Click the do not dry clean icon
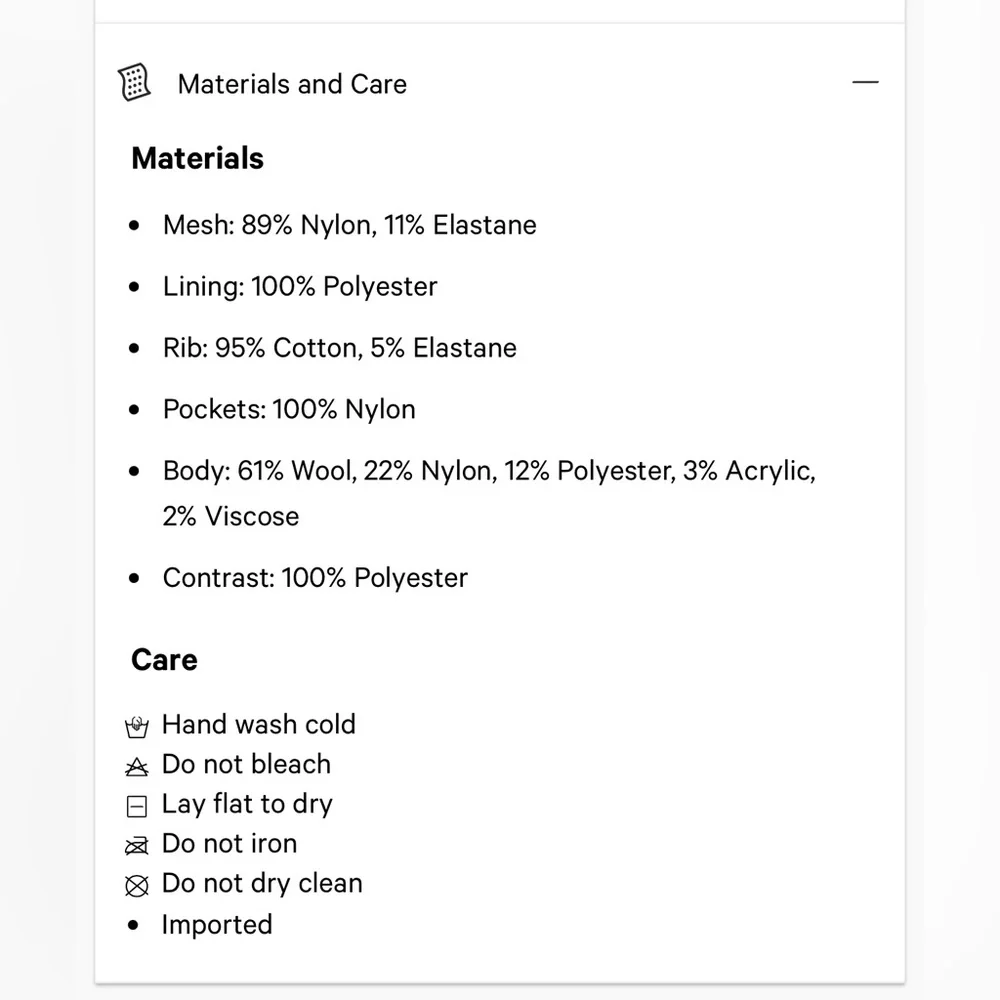 tap(137, 885)
